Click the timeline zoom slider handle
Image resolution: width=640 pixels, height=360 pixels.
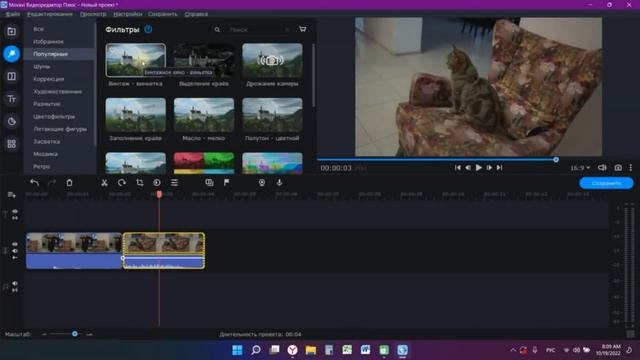point(75,334)
